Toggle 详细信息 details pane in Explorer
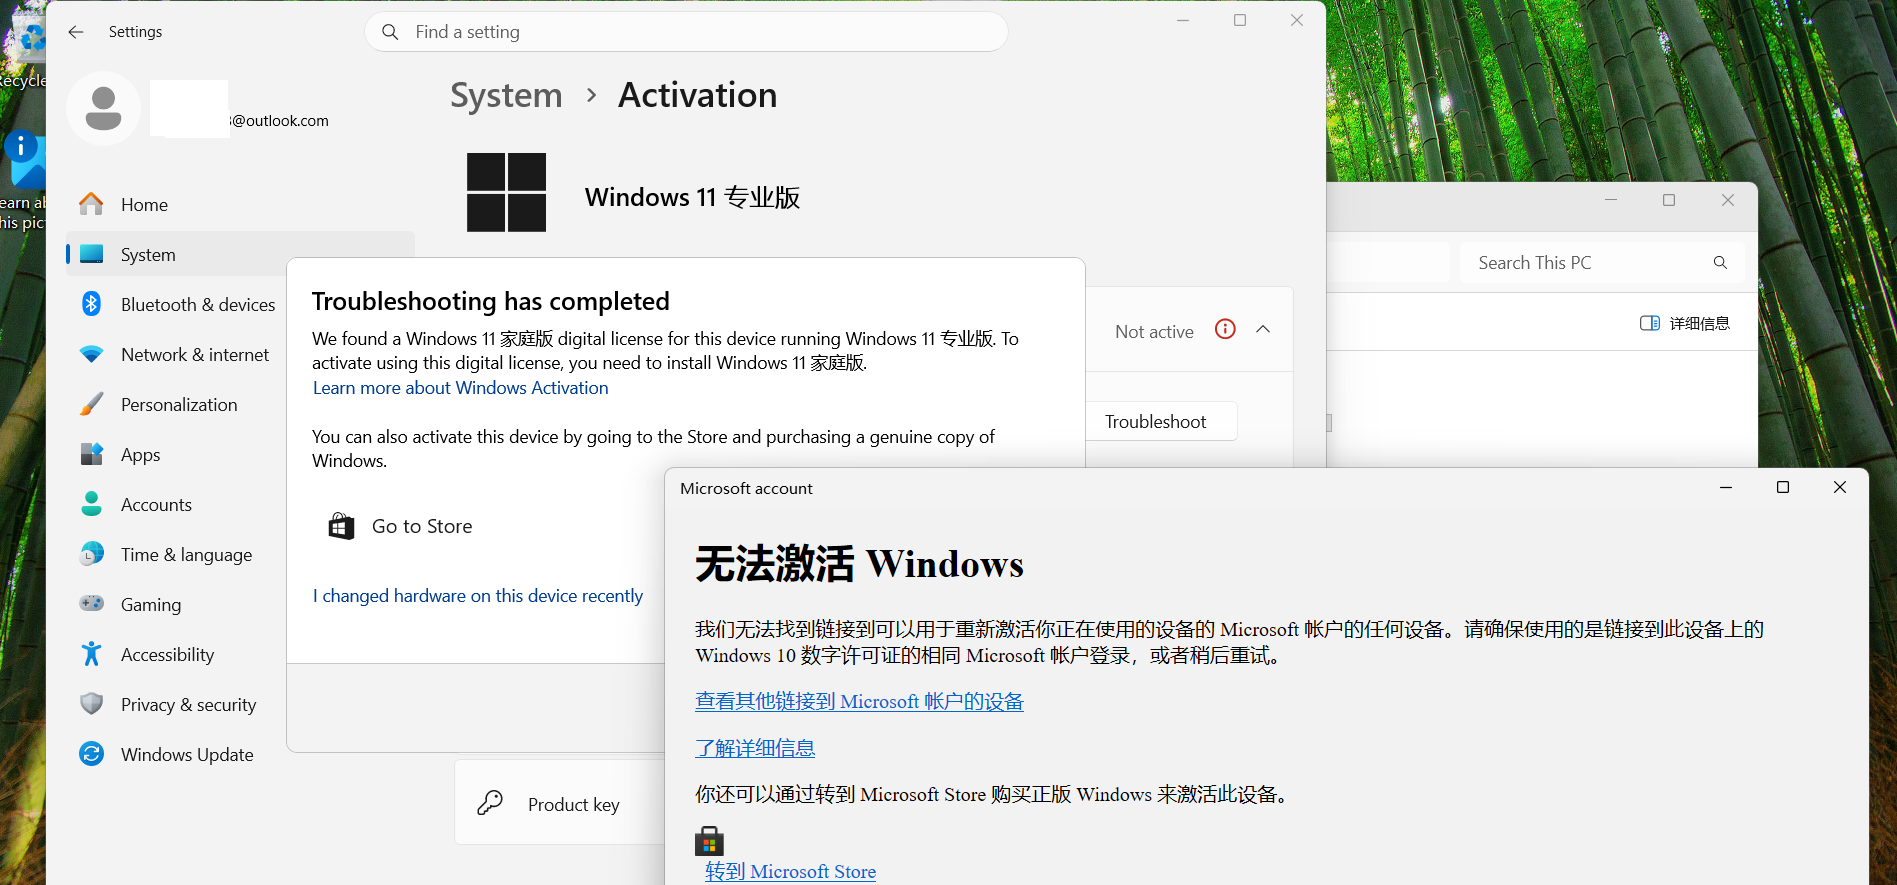The height and width of the screenshot is (885, 1897). 1685,323
